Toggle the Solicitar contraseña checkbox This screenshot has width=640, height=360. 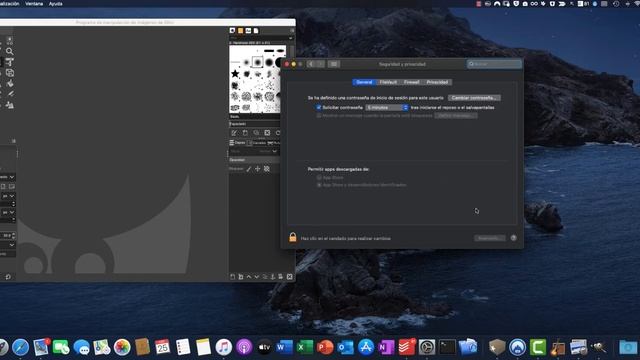(318, 108)
